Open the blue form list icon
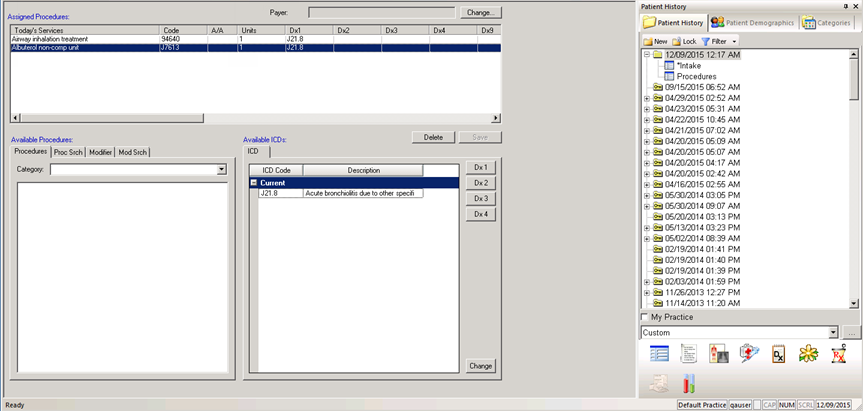863x411 pixels. pos(659,354)
